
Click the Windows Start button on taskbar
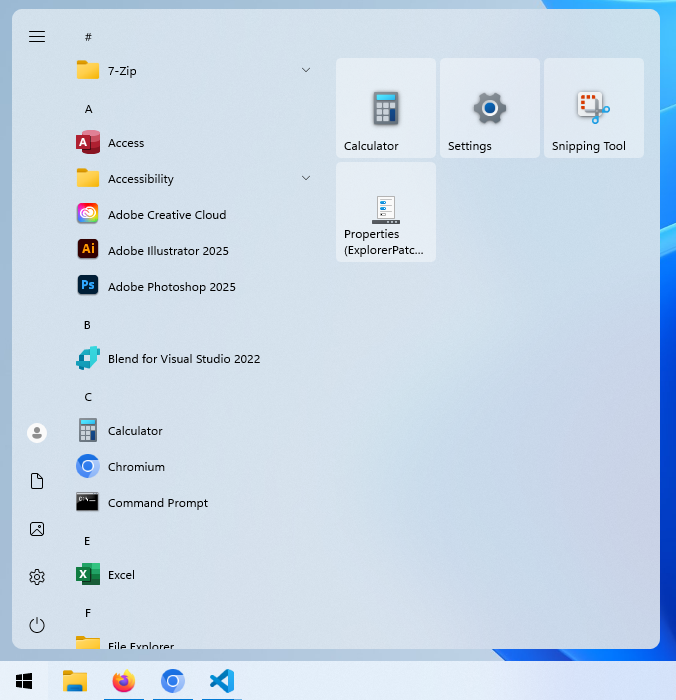[x=24, y=681]
